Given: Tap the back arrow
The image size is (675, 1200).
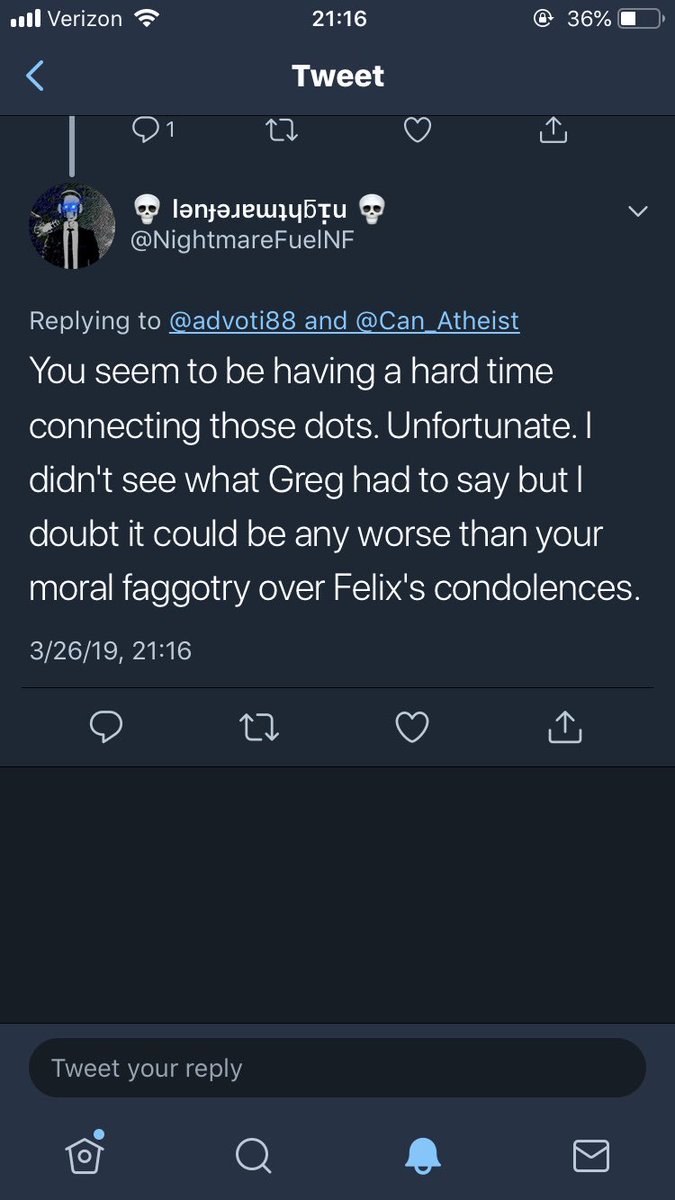Looking at the screenshot, I should click(36, 76).
